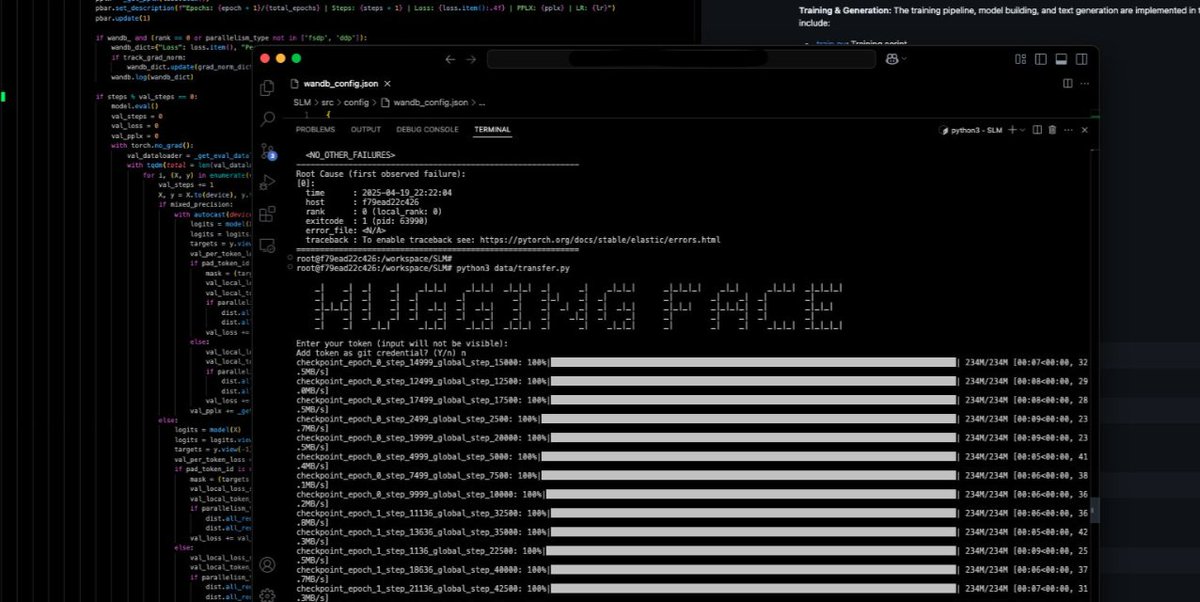Click progress bar for global_step_15000
This screenshot has height=602, width=1200.
tap(754, 363)
